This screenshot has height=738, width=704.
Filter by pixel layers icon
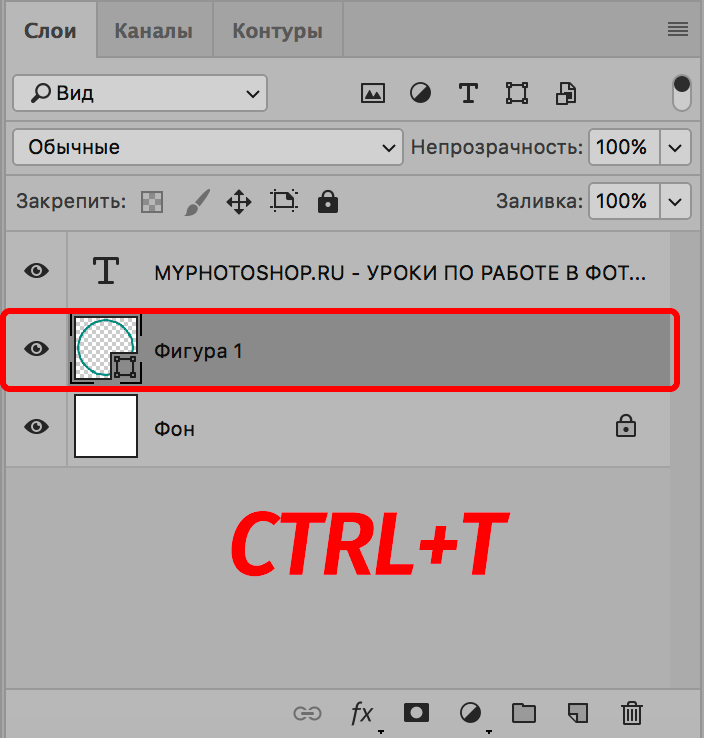(373, 93)
